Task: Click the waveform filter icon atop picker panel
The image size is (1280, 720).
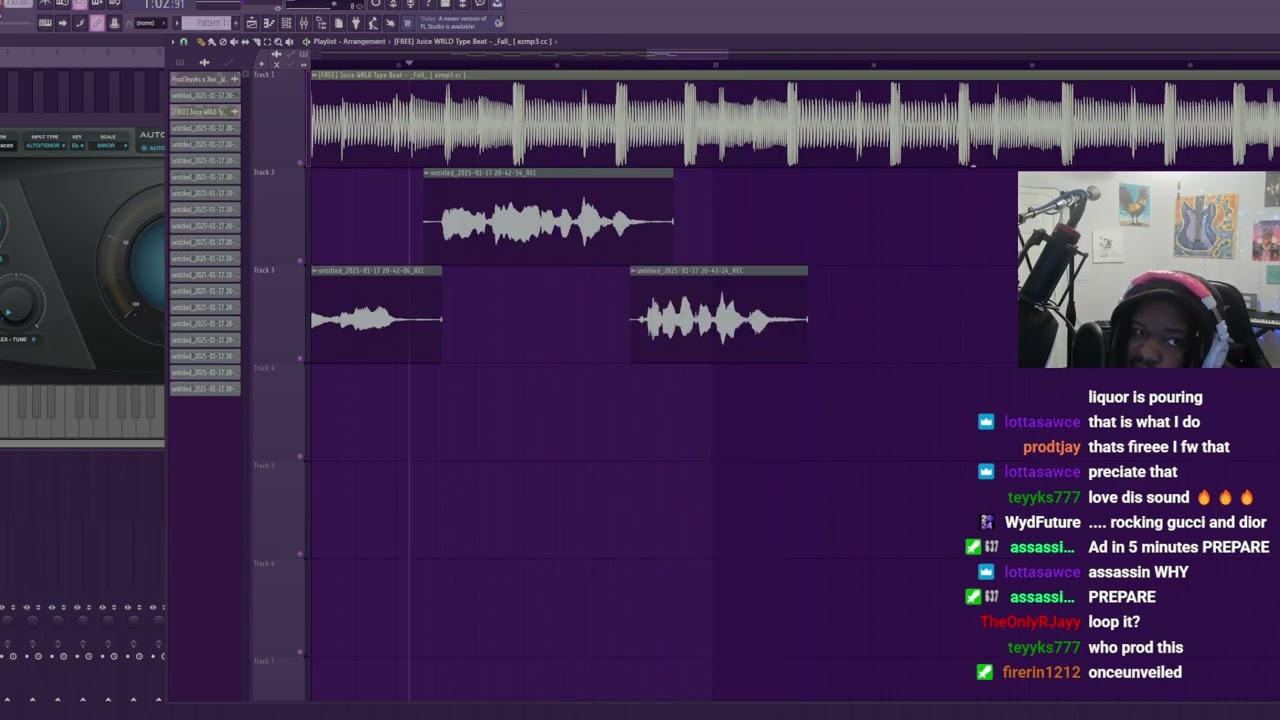Action: tap(204, 62)
